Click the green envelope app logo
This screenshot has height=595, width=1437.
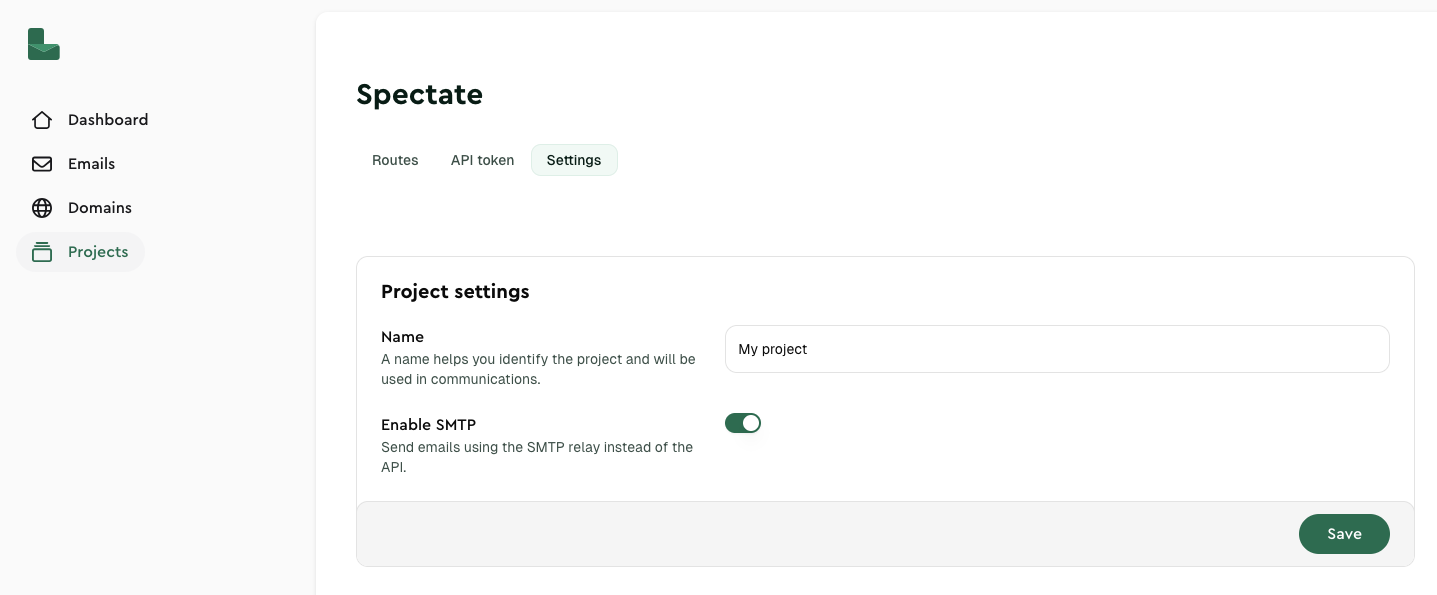pyautogui.click(x=44, y=44)
